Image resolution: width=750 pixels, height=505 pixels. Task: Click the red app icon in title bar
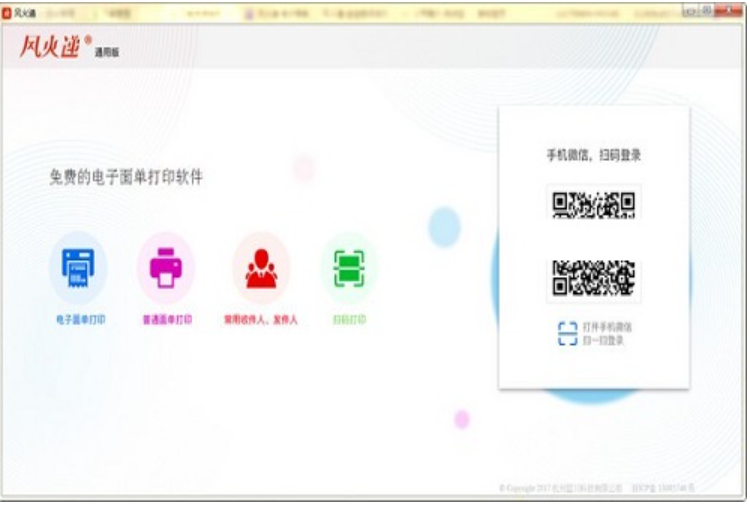pyautogui.click(x=7, y=13)
